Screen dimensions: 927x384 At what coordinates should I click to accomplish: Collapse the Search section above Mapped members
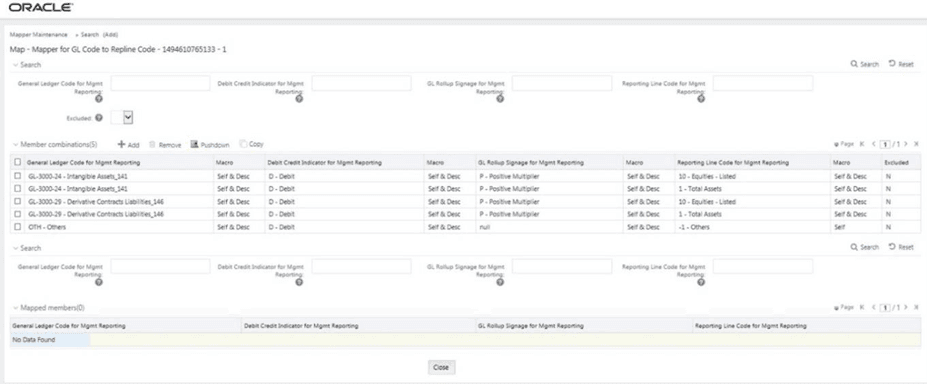15,248
